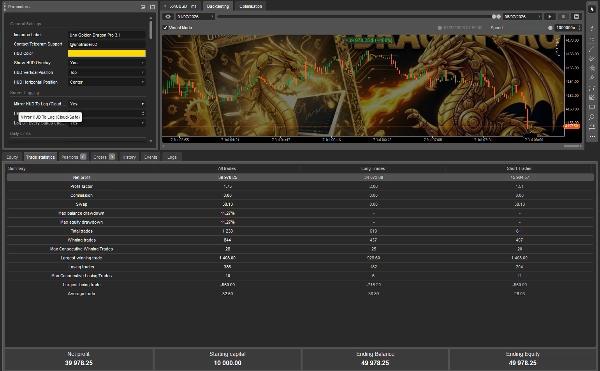
Task: Open the Logs tab
Action: pos(172,157)
